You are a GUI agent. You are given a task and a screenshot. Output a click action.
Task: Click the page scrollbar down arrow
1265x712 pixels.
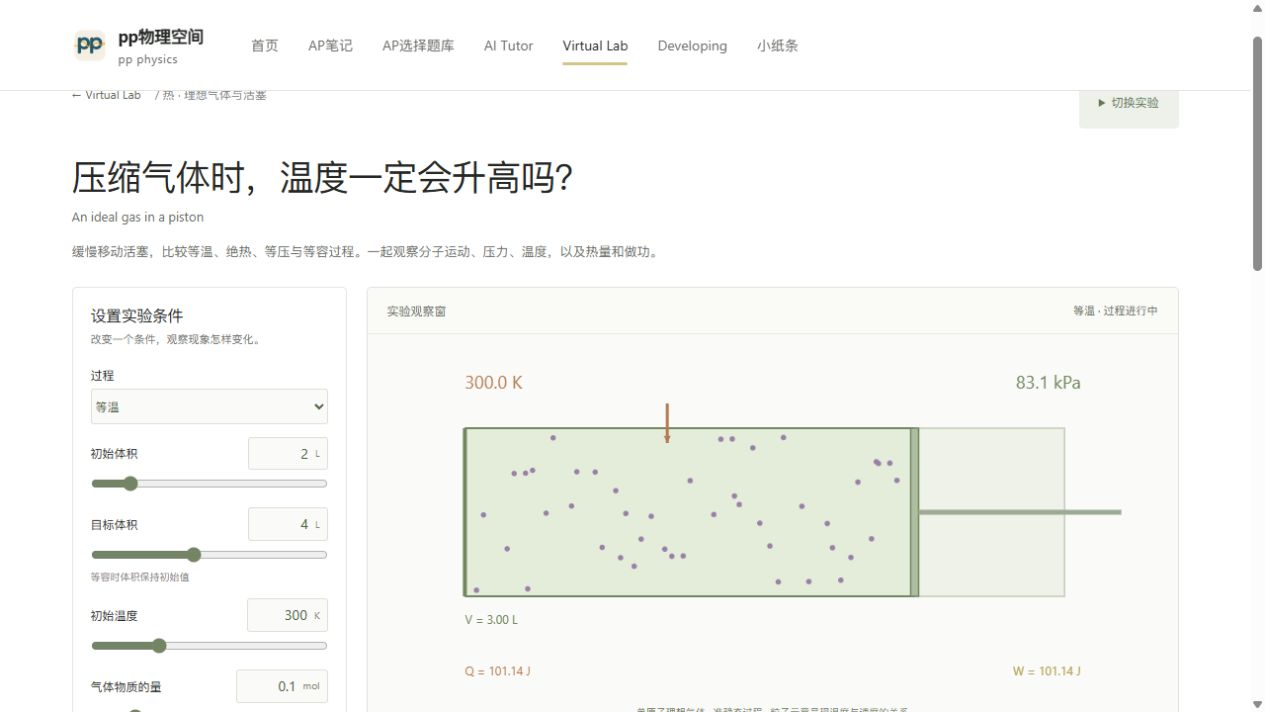click(1258, 704)
